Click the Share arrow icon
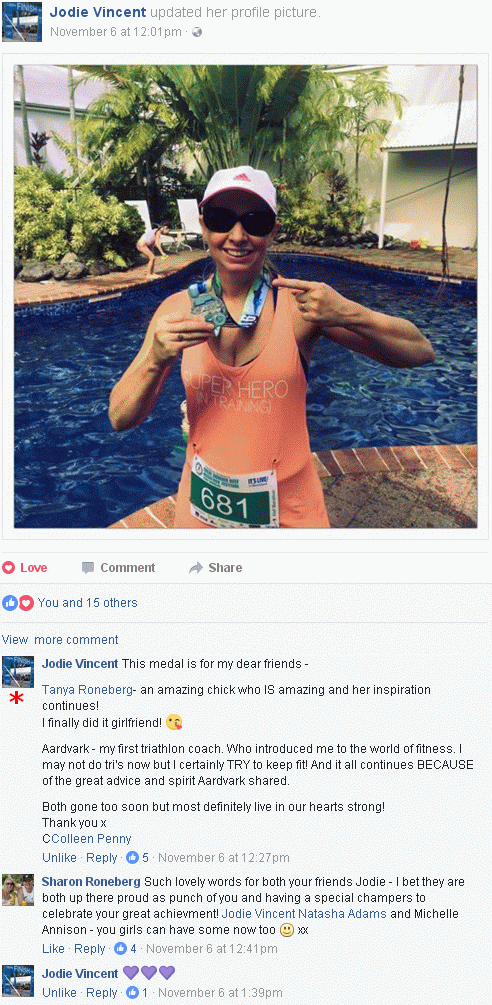492x1005 pixels. click(x=196, y=568)
